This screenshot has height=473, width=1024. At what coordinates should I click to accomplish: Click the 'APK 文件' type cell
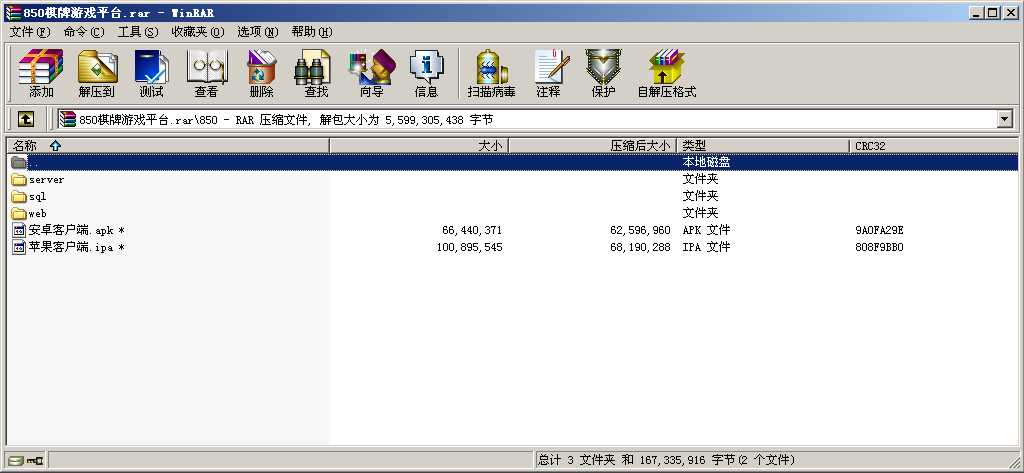tap(706, 230)
